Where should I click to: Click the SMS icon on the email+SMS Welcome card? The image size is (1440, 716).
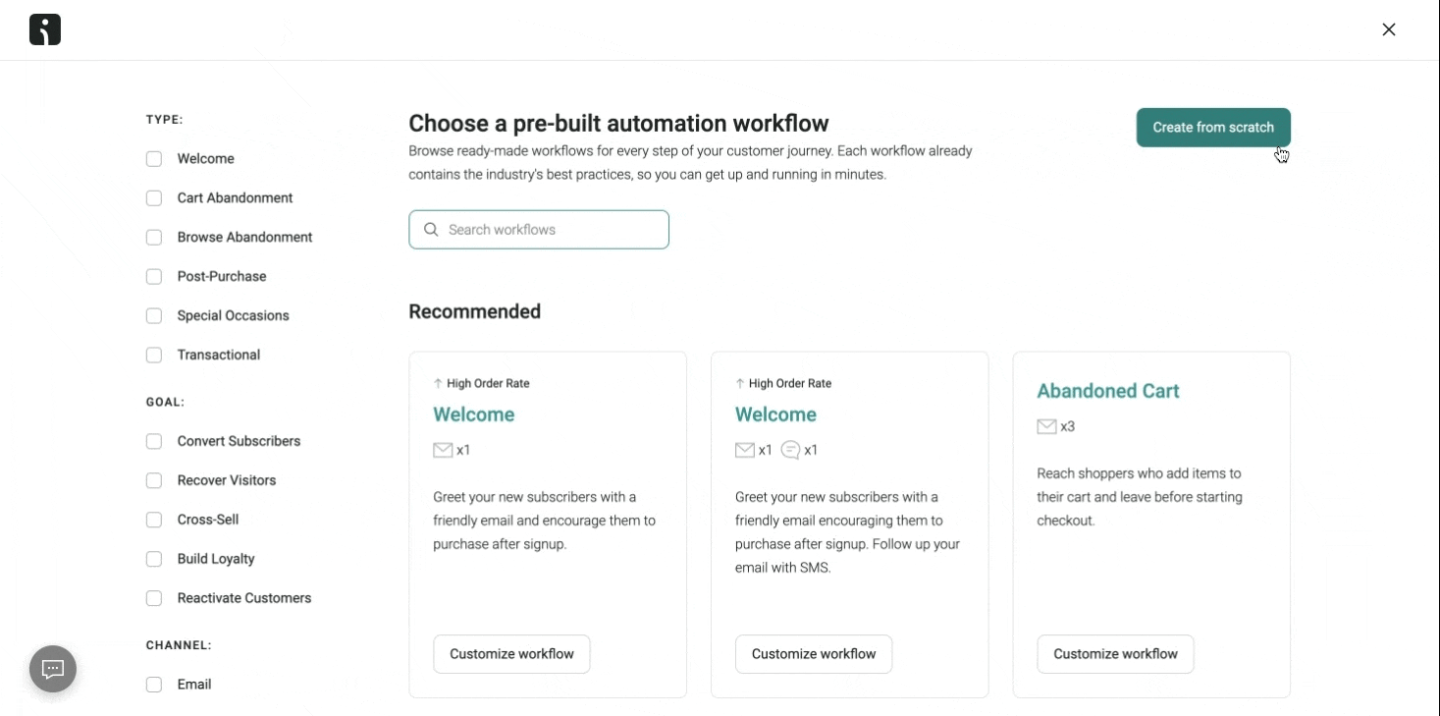790,450
